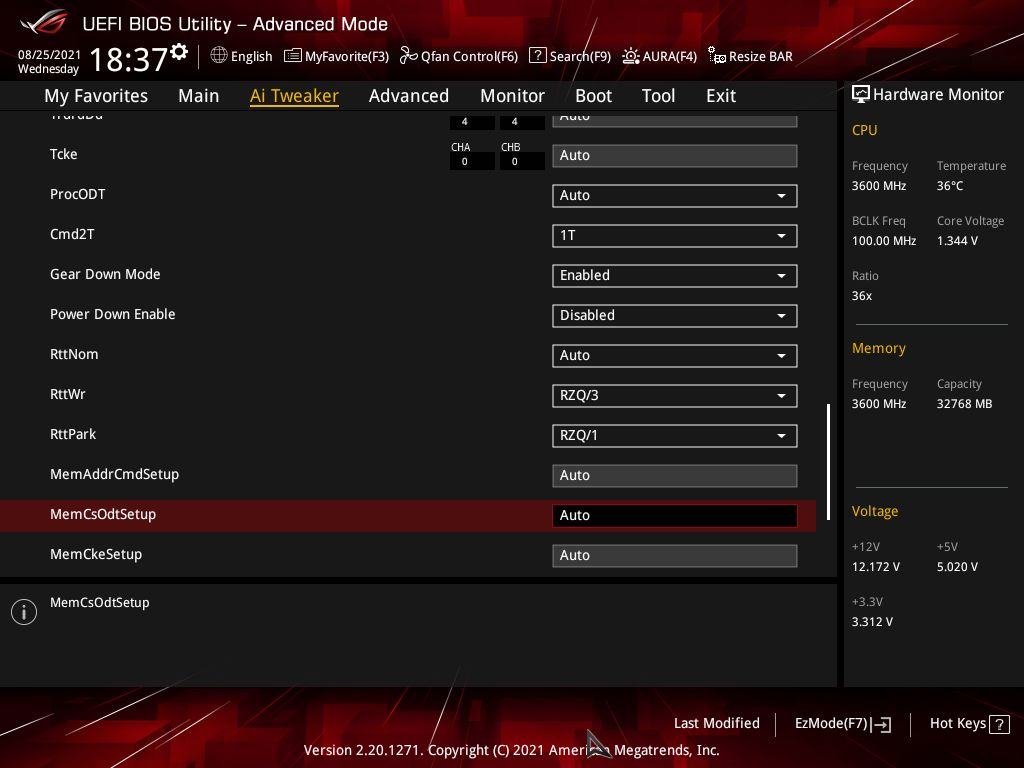Click the Hardware Monitor screen icon
1024x768 pixels.
pos(861,95)
